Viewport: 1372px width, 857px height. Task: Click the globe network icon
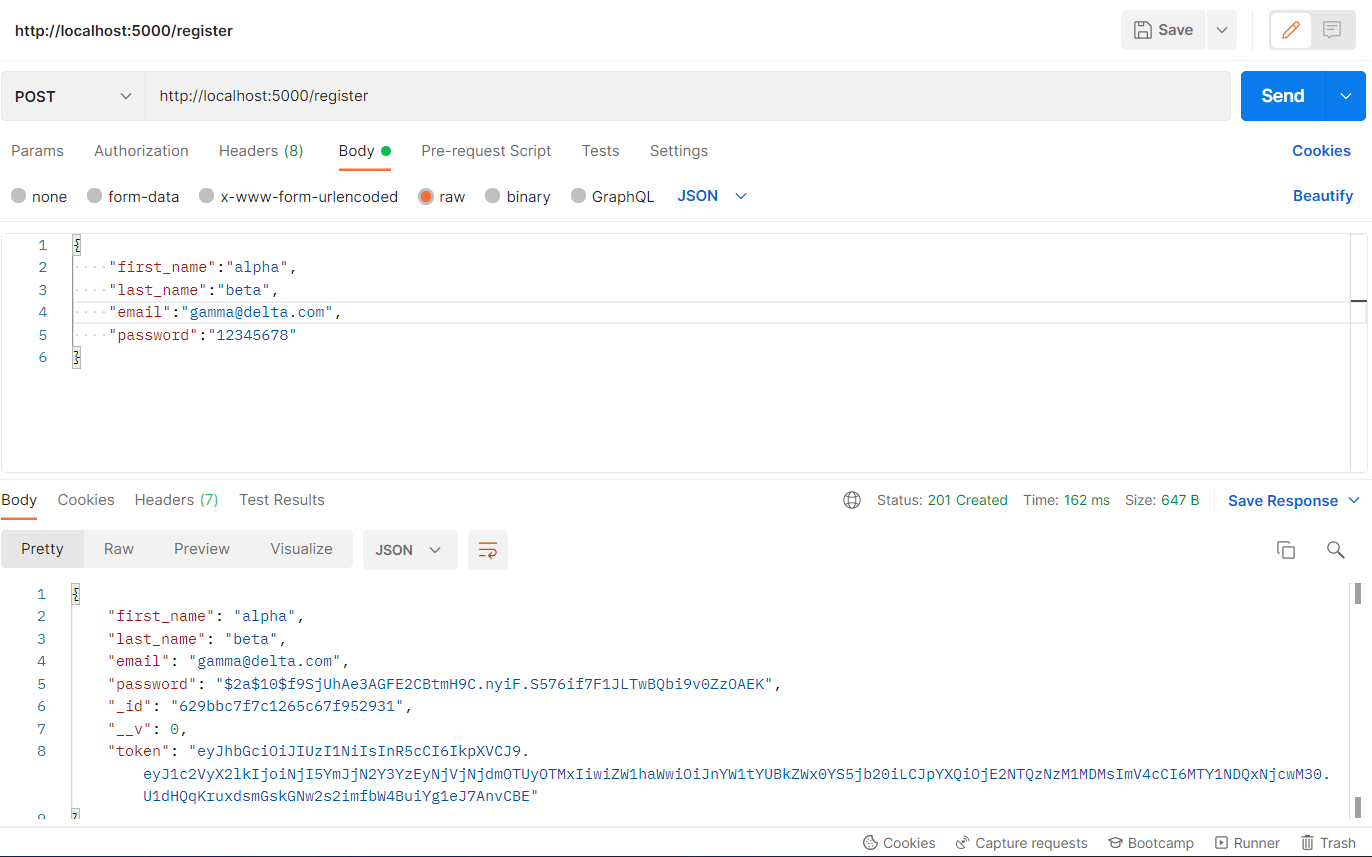[x=852, y=500]
